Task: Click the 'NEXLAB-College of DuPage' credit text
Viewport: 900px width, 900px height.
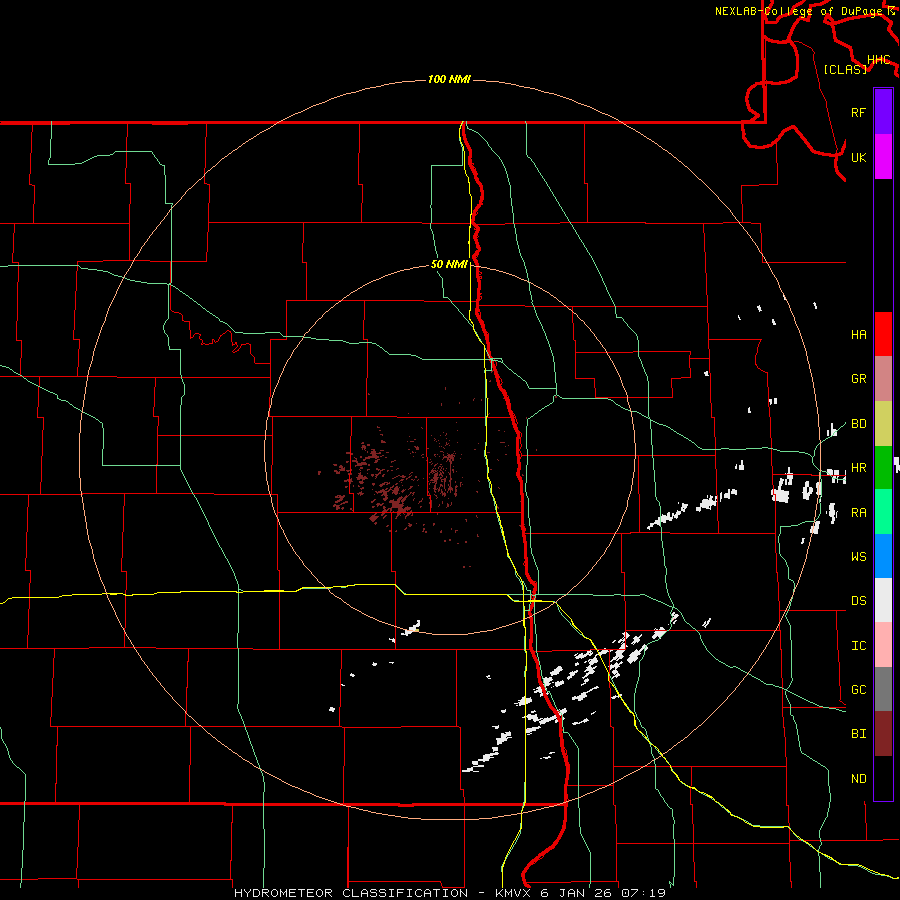Action: 800,11
